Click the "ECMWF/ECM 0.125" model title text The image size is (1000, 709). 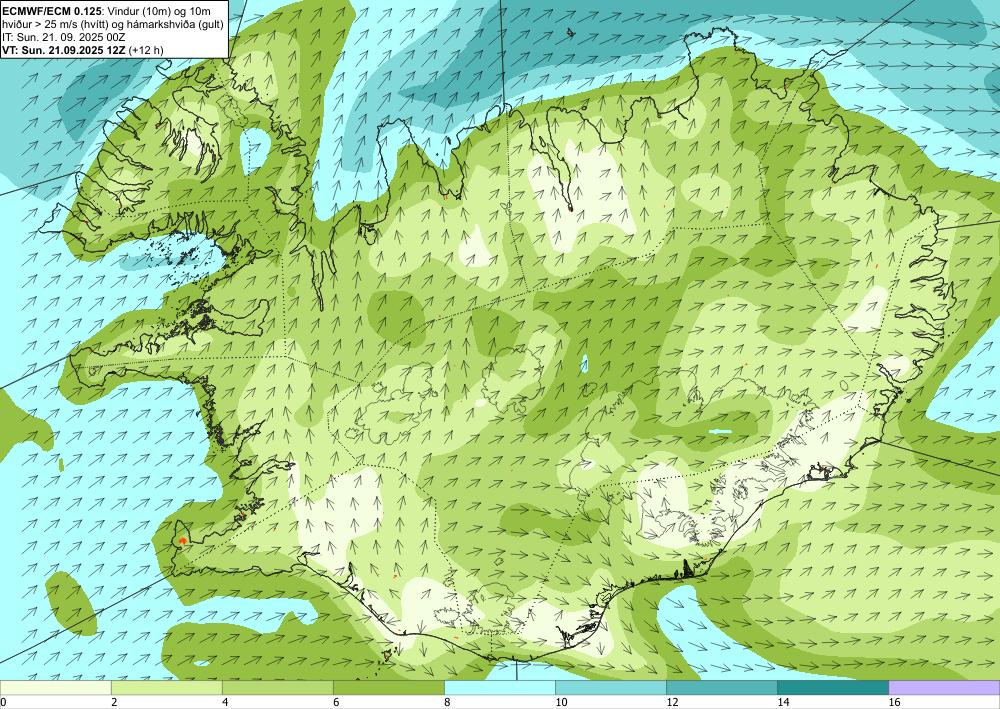coord(51,11)
